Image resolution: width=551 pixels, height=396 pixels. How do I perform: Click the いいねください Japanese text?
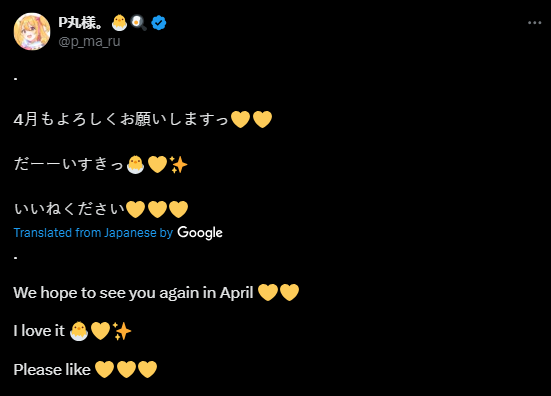pyautogui.click(x=69, y=209)
